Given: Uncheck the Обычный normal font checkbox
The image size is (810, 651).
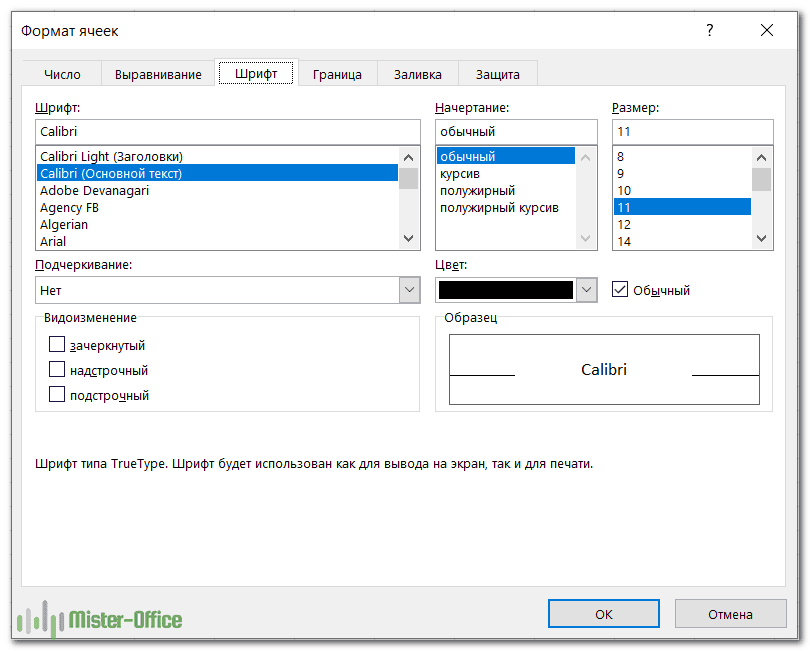Looking at the screenshot, I should click(x=620, y=290).
